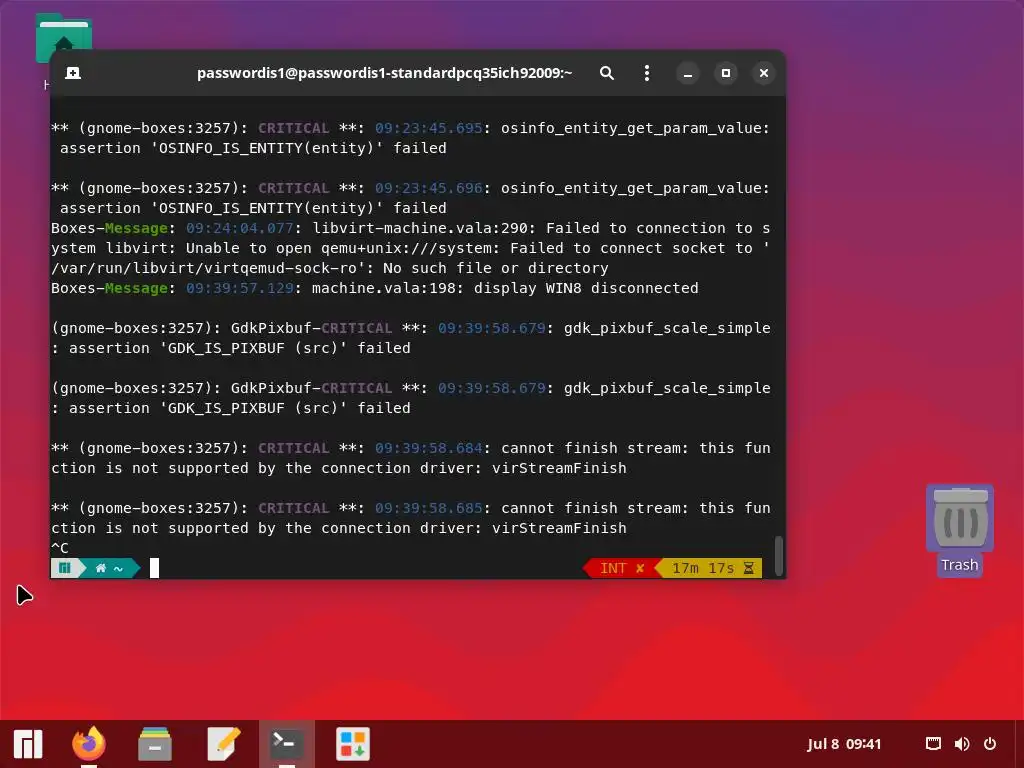Viewport: 1024px width, 768px height.
Task: Click the 'display WIN8 disconnected' message line
Action: pos(375,288)
